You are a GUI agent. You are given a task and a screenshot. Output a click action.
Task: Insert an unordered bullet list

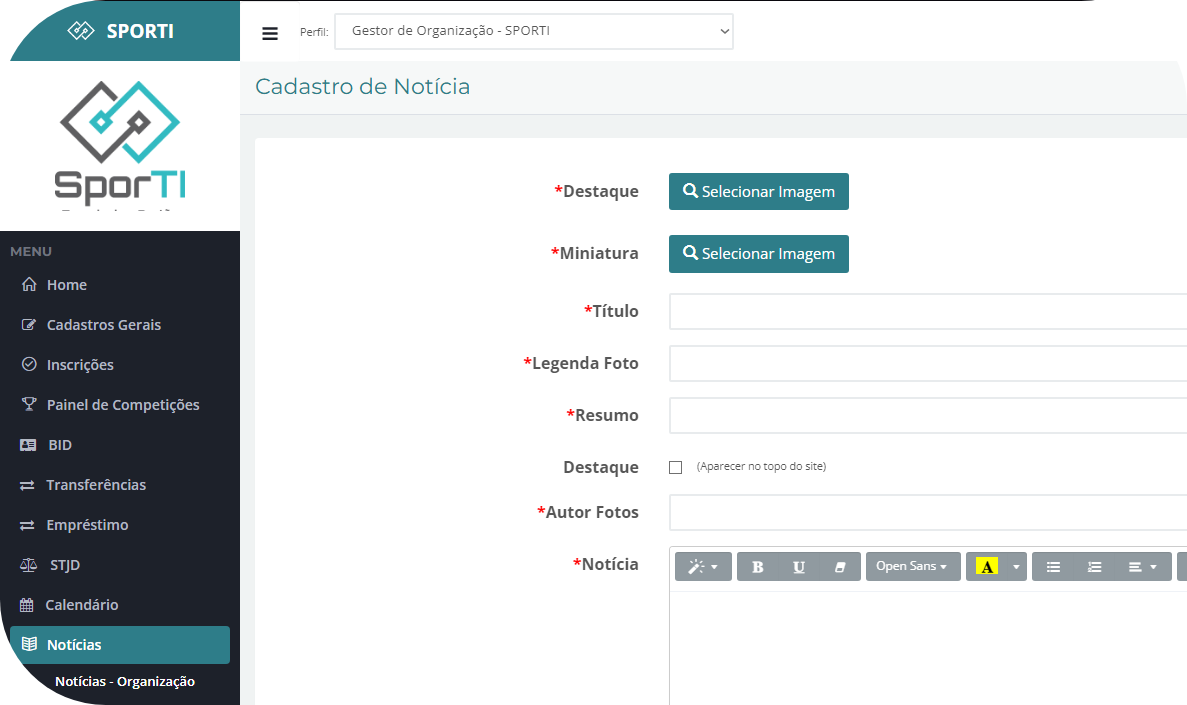pos(1053,567)
